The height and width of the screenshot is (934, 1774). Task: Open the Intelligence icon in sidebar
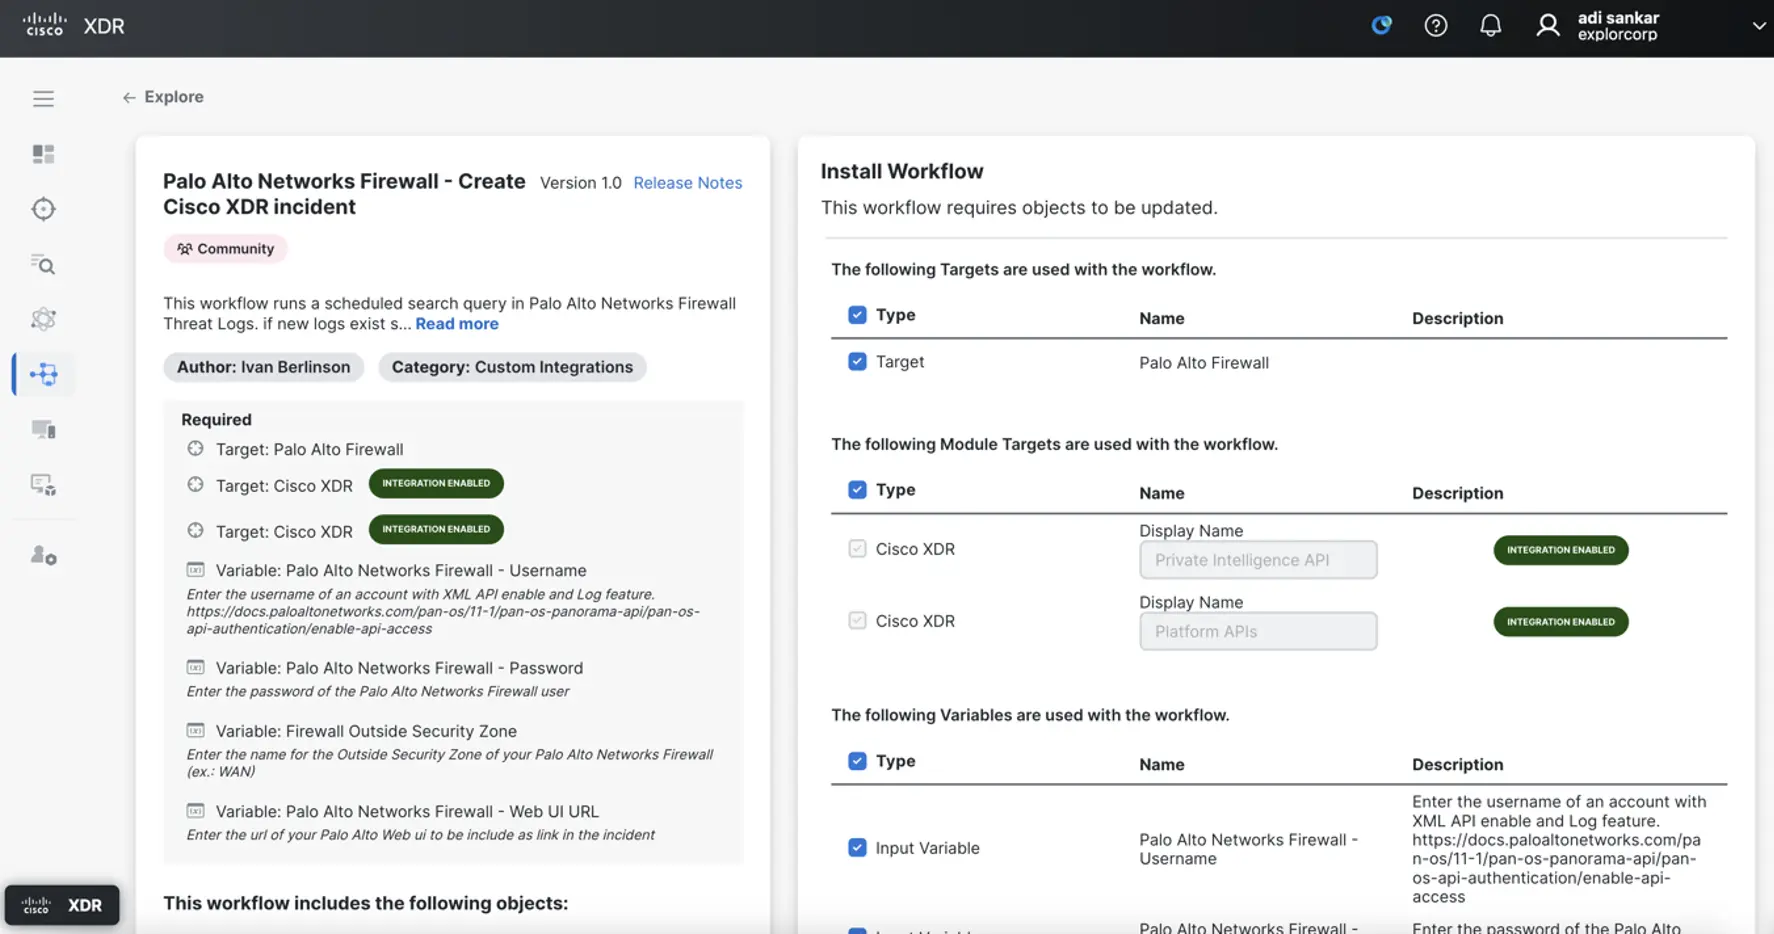(43, 319)
